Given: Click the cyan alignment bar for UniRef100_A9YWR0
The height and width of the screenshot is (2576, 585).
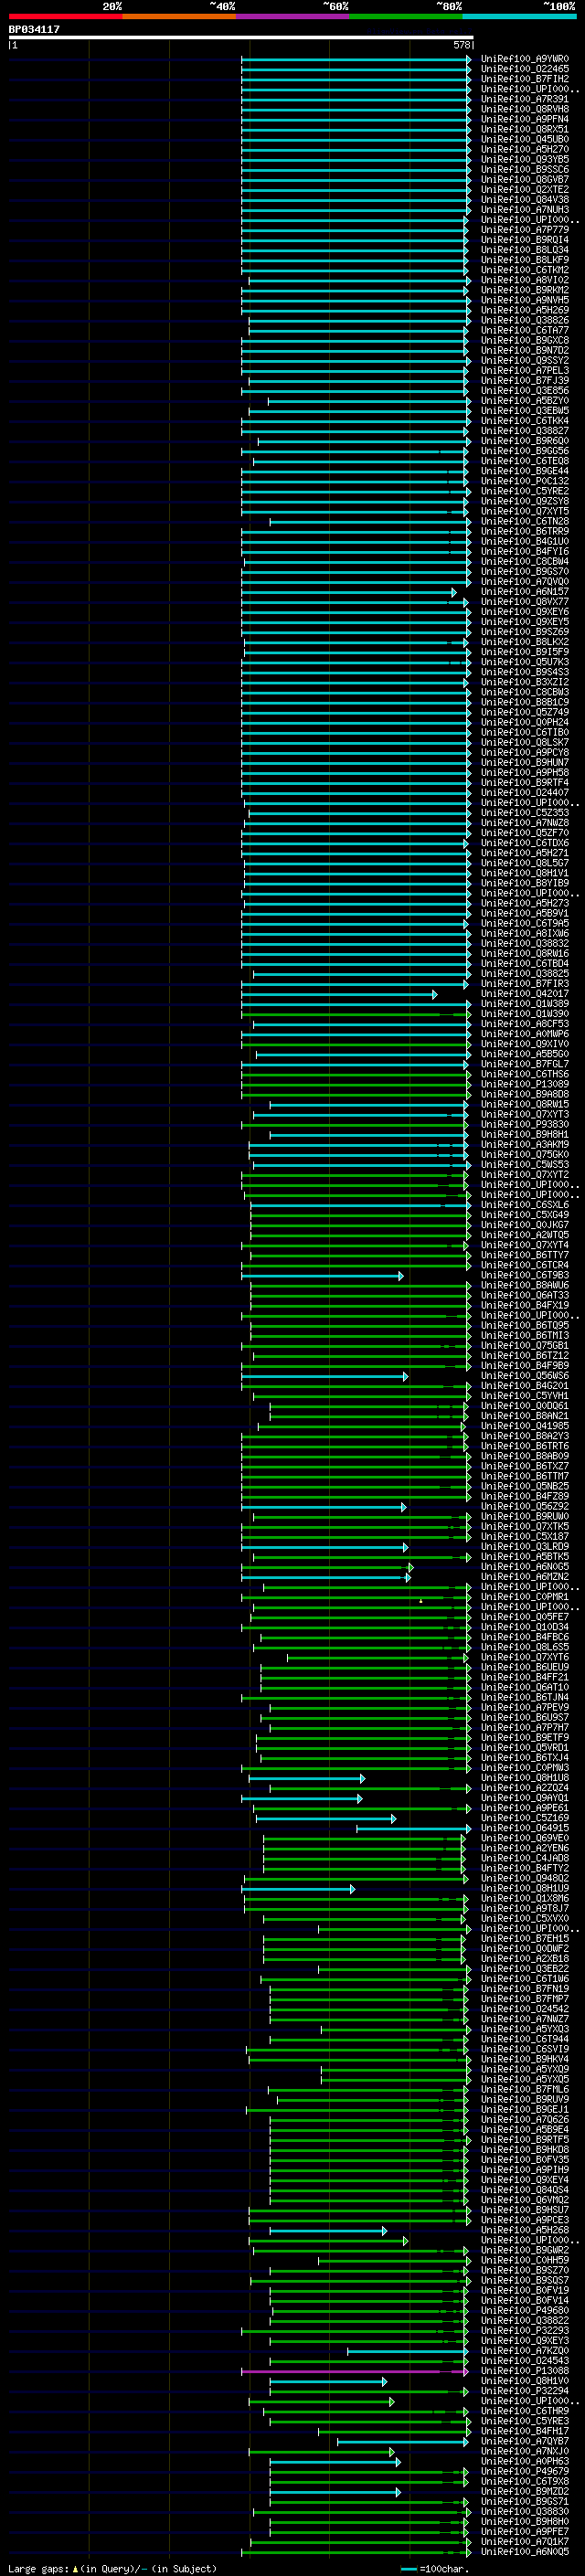Looking at the screenshot, I should pos(356,59).
